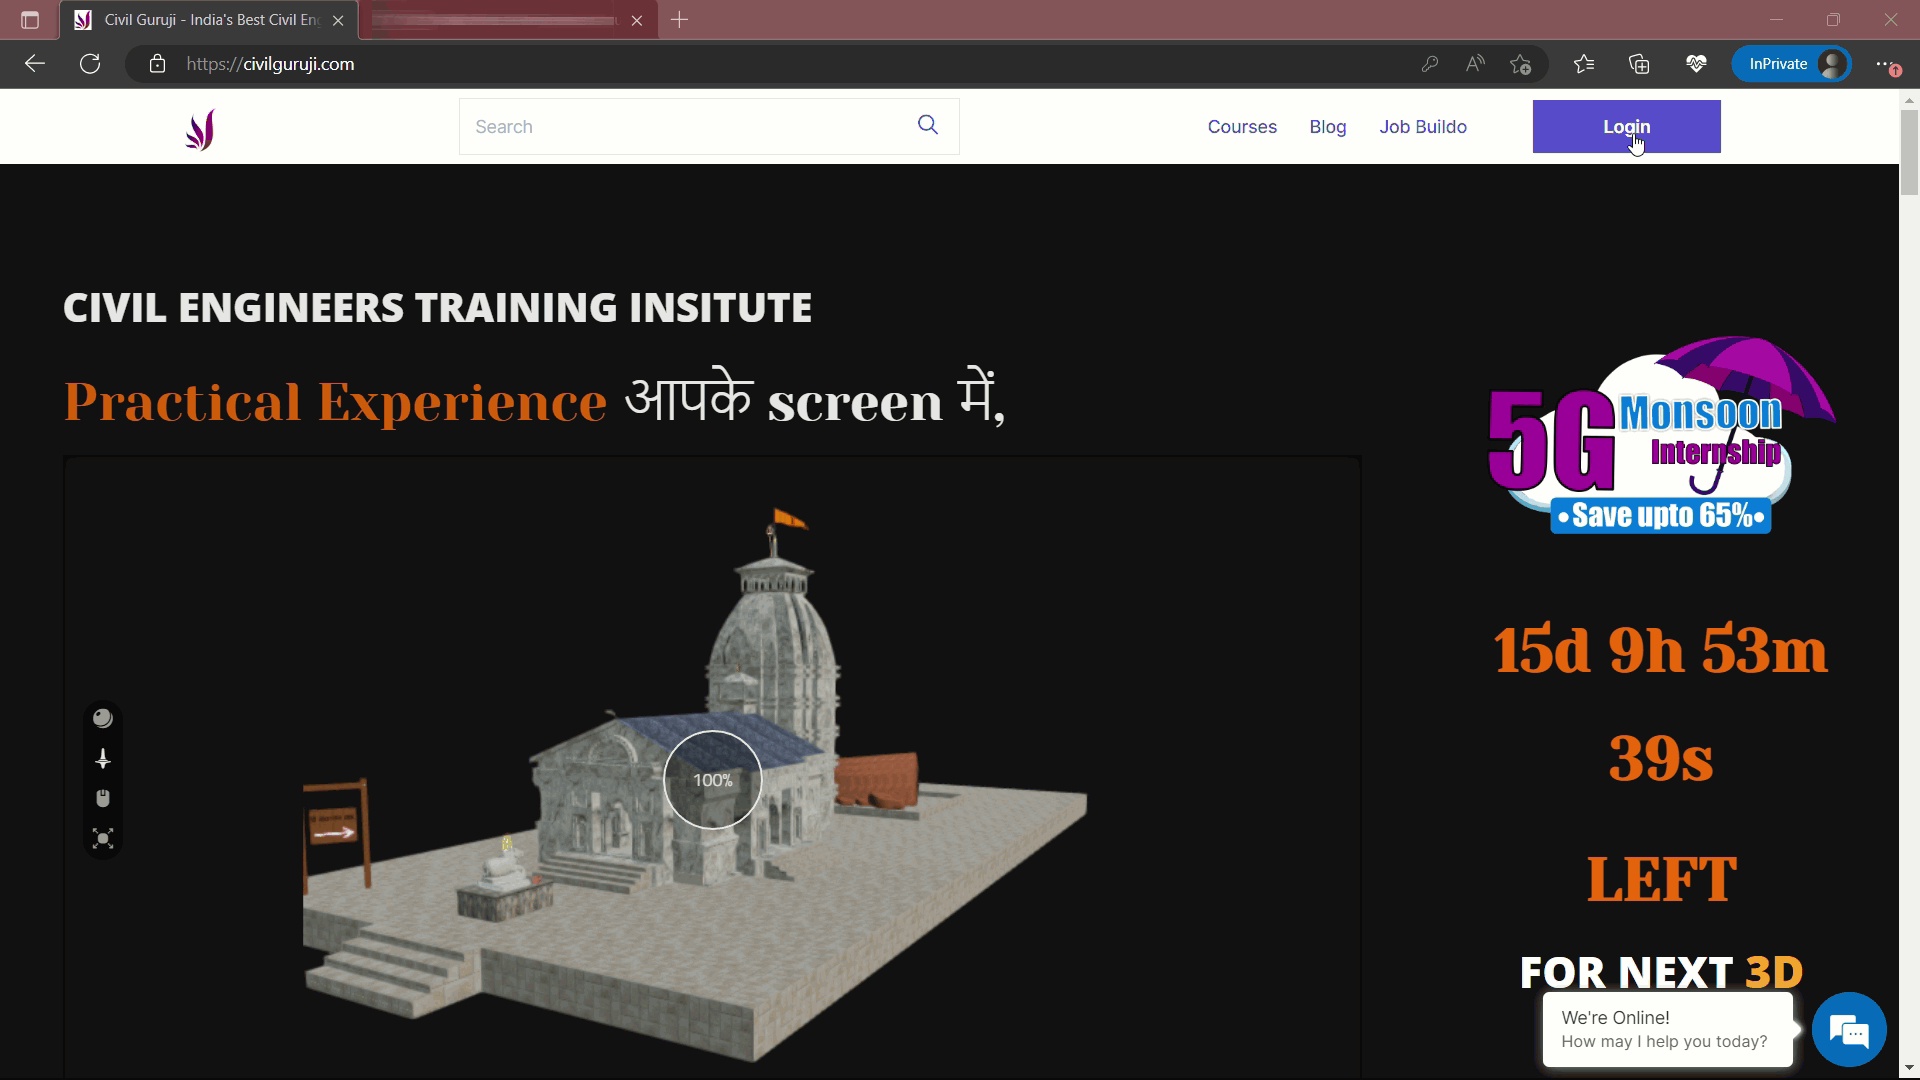This screenshot has height=1080, width=1920.
Task: Click the scrollbar up arrow
Action: (1909, 100)
